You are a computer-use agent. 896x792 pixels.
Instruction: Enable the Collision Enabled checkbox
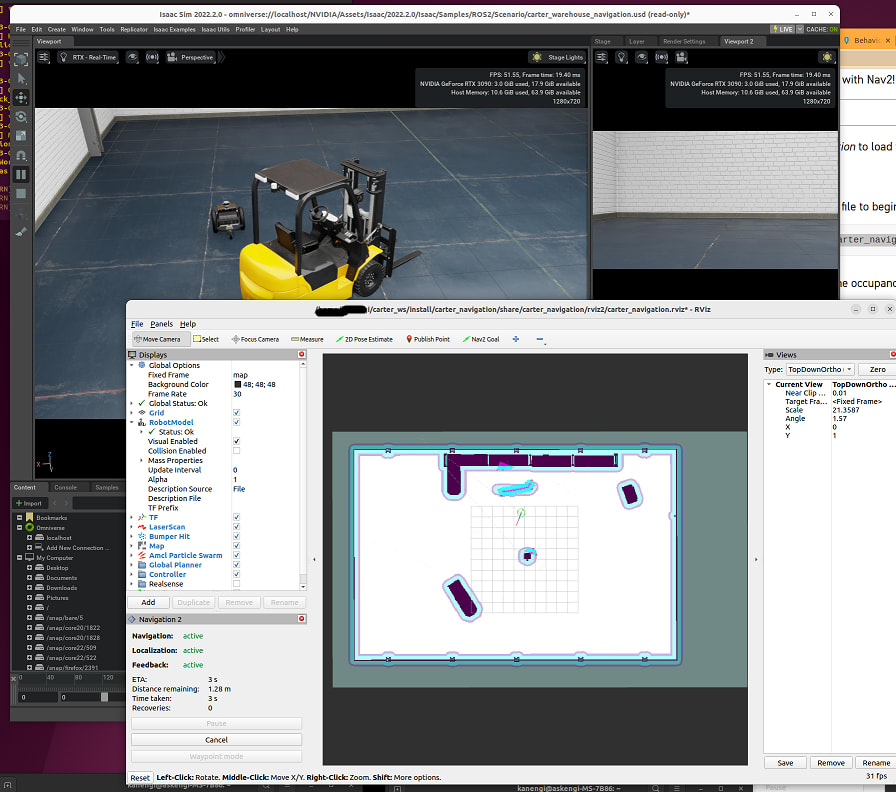tap(237, 451)
